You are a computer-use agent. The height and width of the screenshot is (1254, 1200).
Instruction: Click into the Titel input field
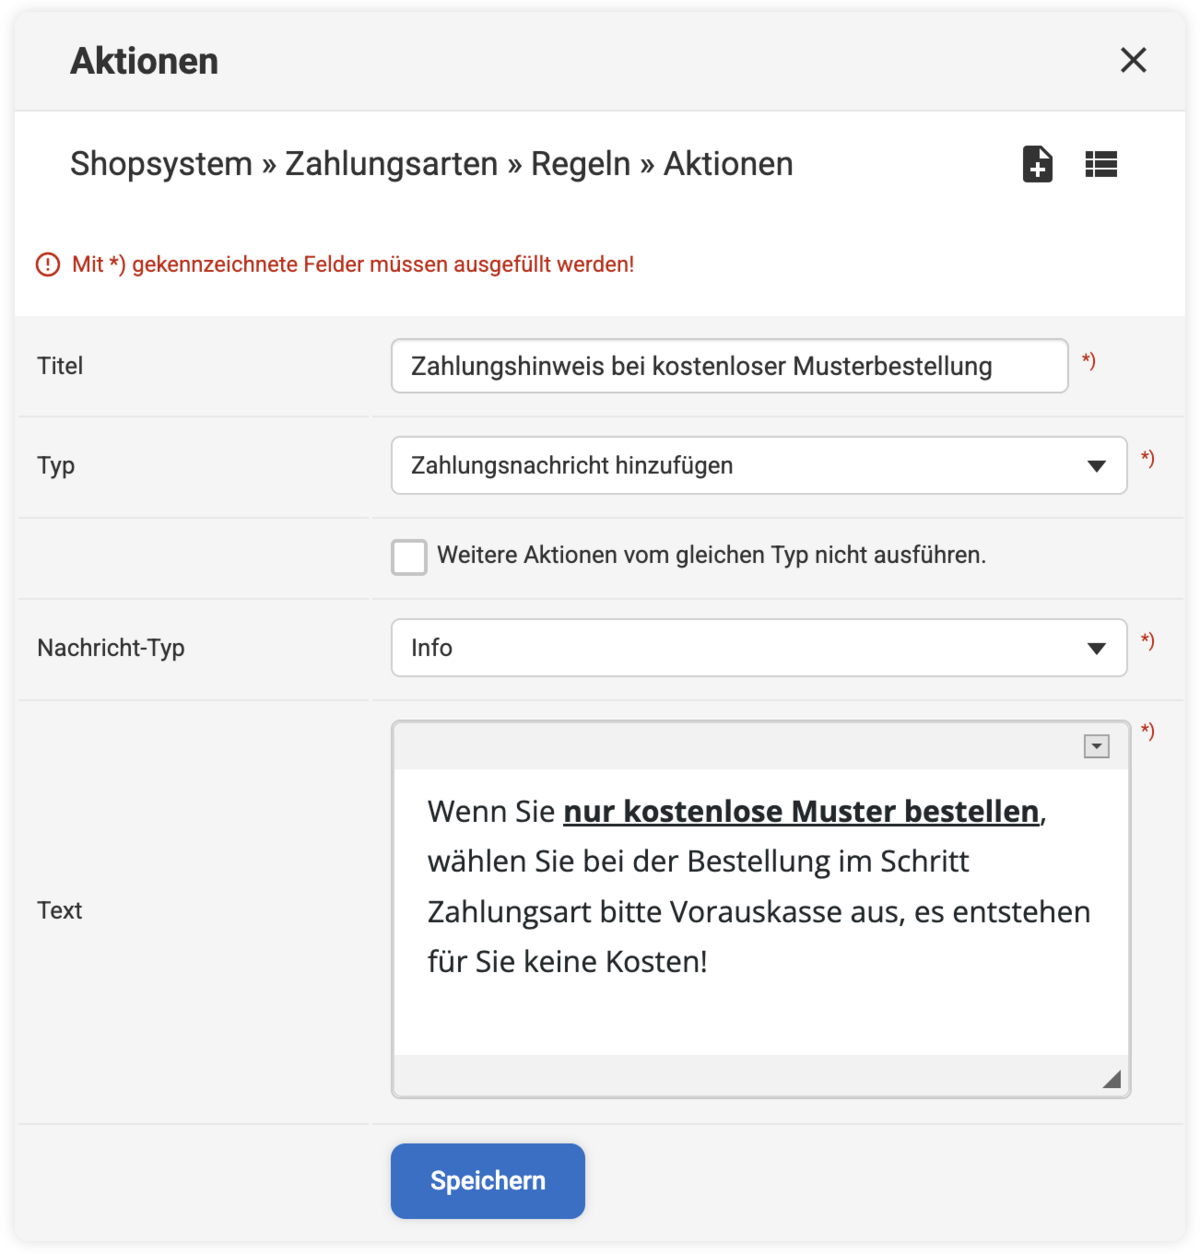[x=729, y=366]
